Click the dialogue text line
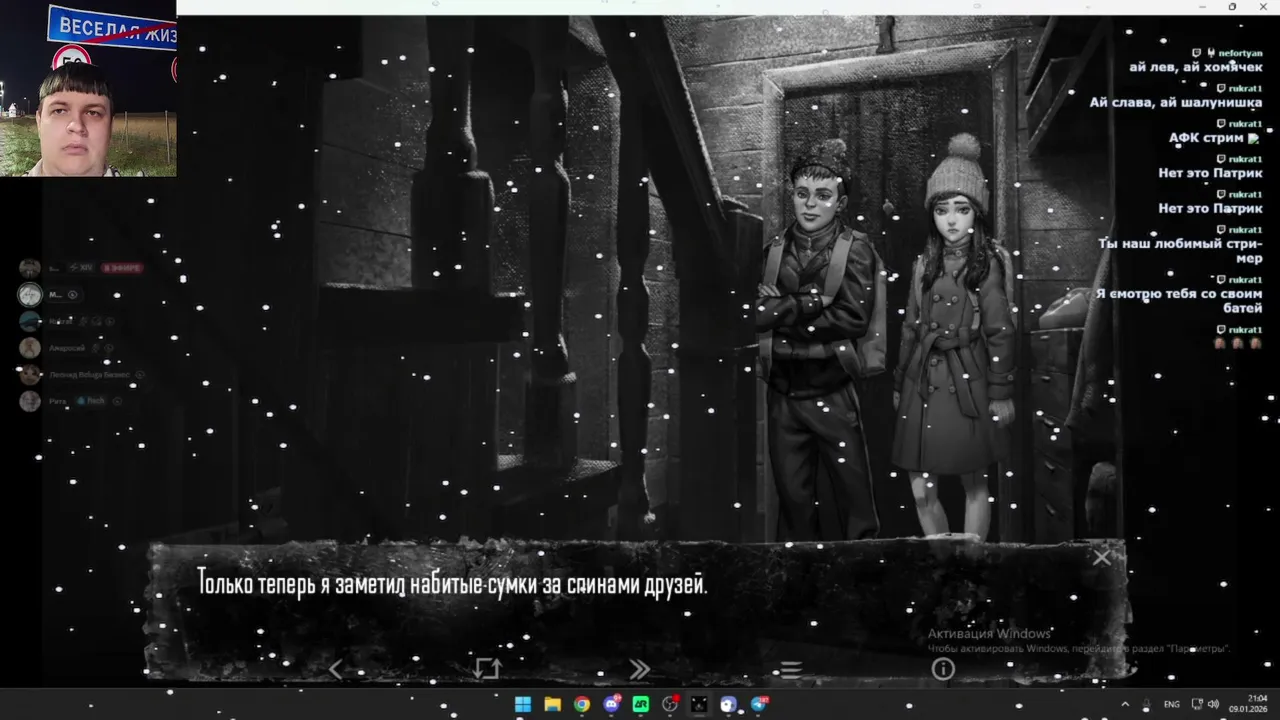The image size is (1280, 720). [452, 584]
